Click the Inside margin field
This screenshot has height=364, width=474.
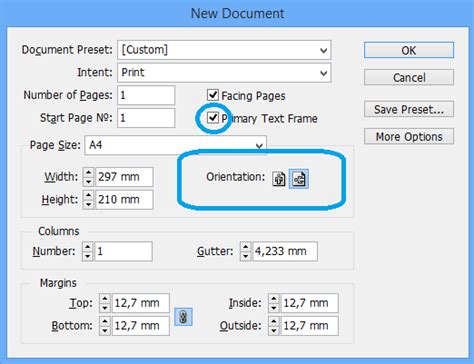pyautogui.click(x=310, y=303)
